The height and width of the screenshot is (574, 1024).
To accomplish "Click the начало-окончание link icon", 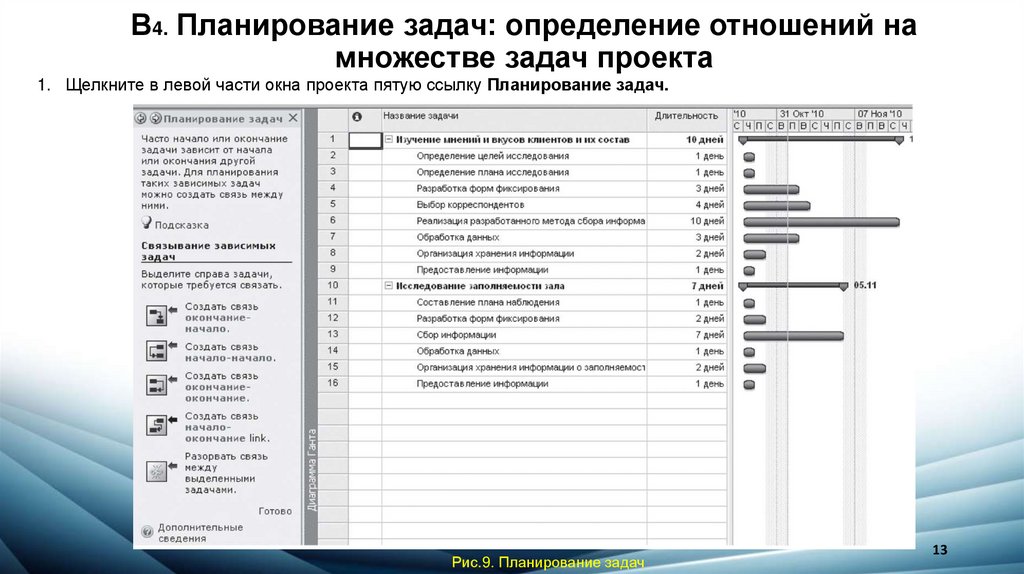I will click(x=157, y=426).
